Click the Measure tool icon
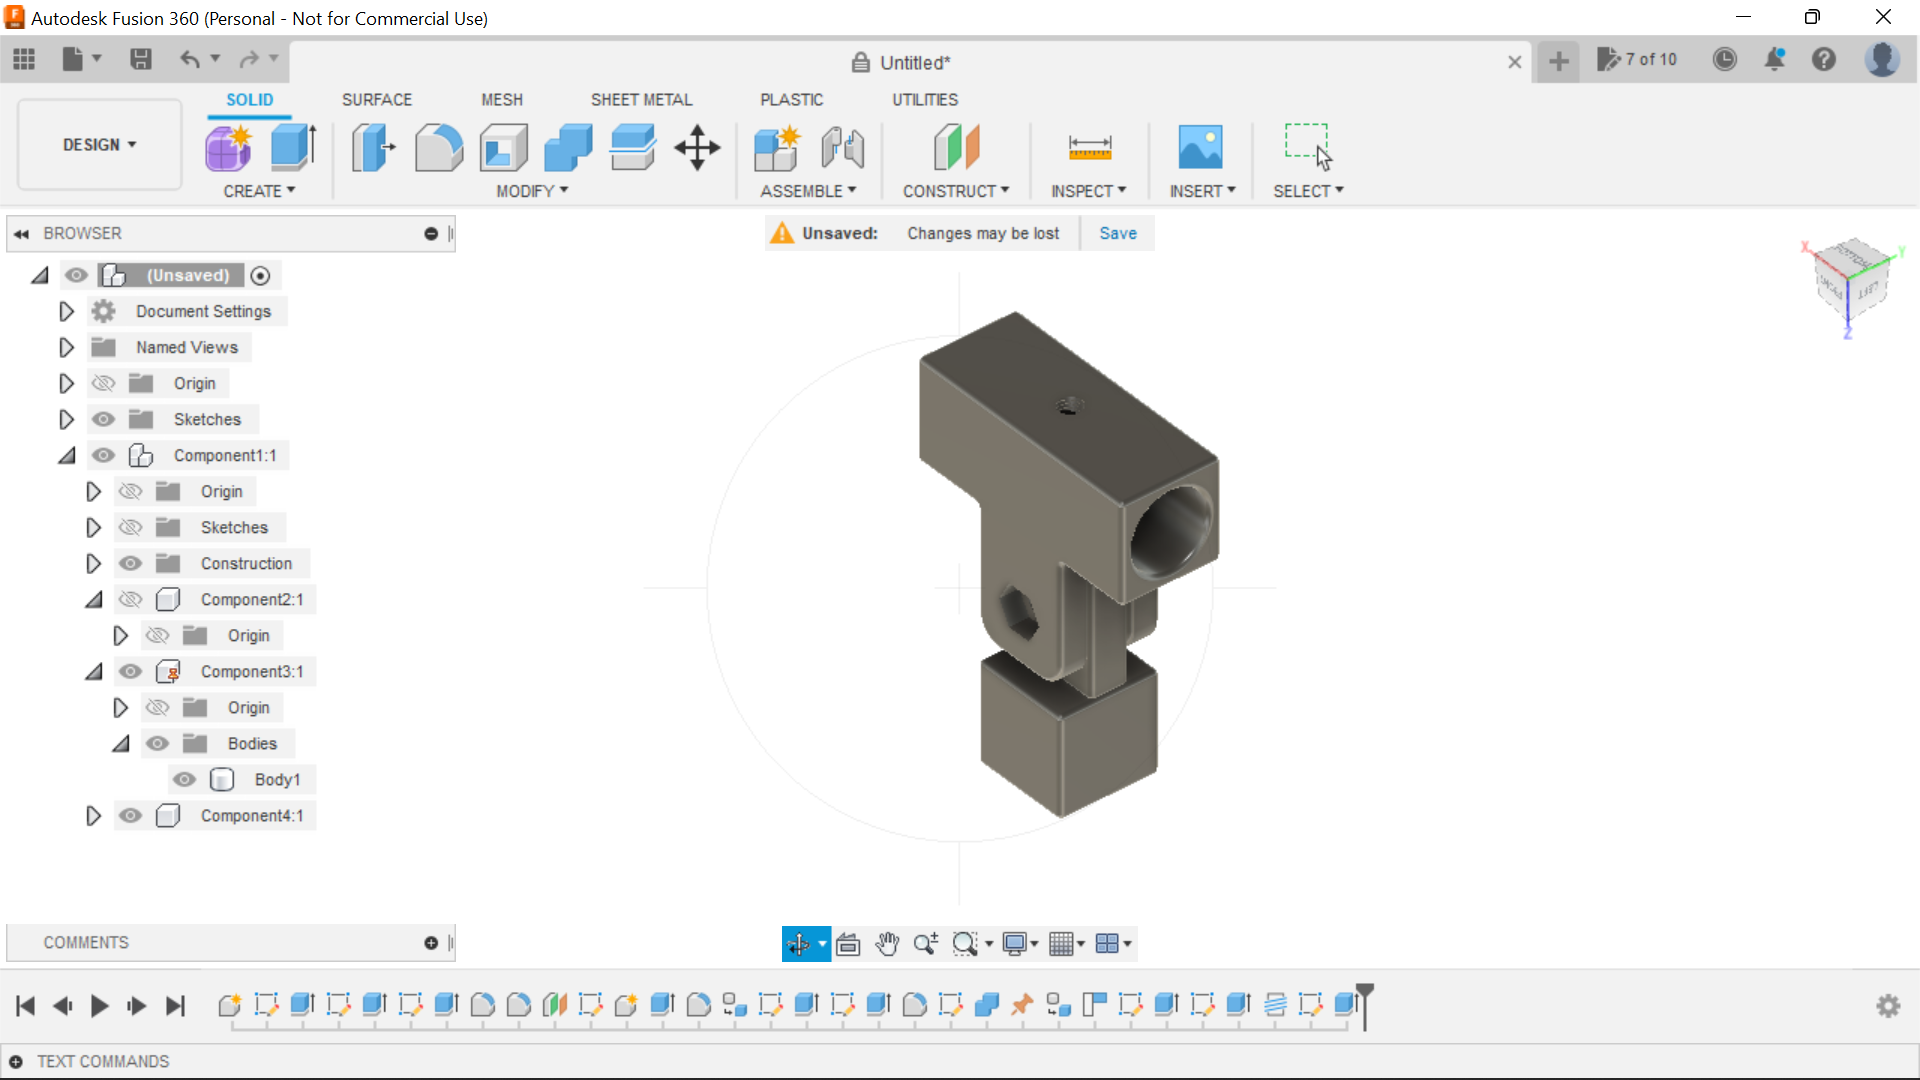The width and height of the screenshot is (1920, 1080). (1089, 148)
